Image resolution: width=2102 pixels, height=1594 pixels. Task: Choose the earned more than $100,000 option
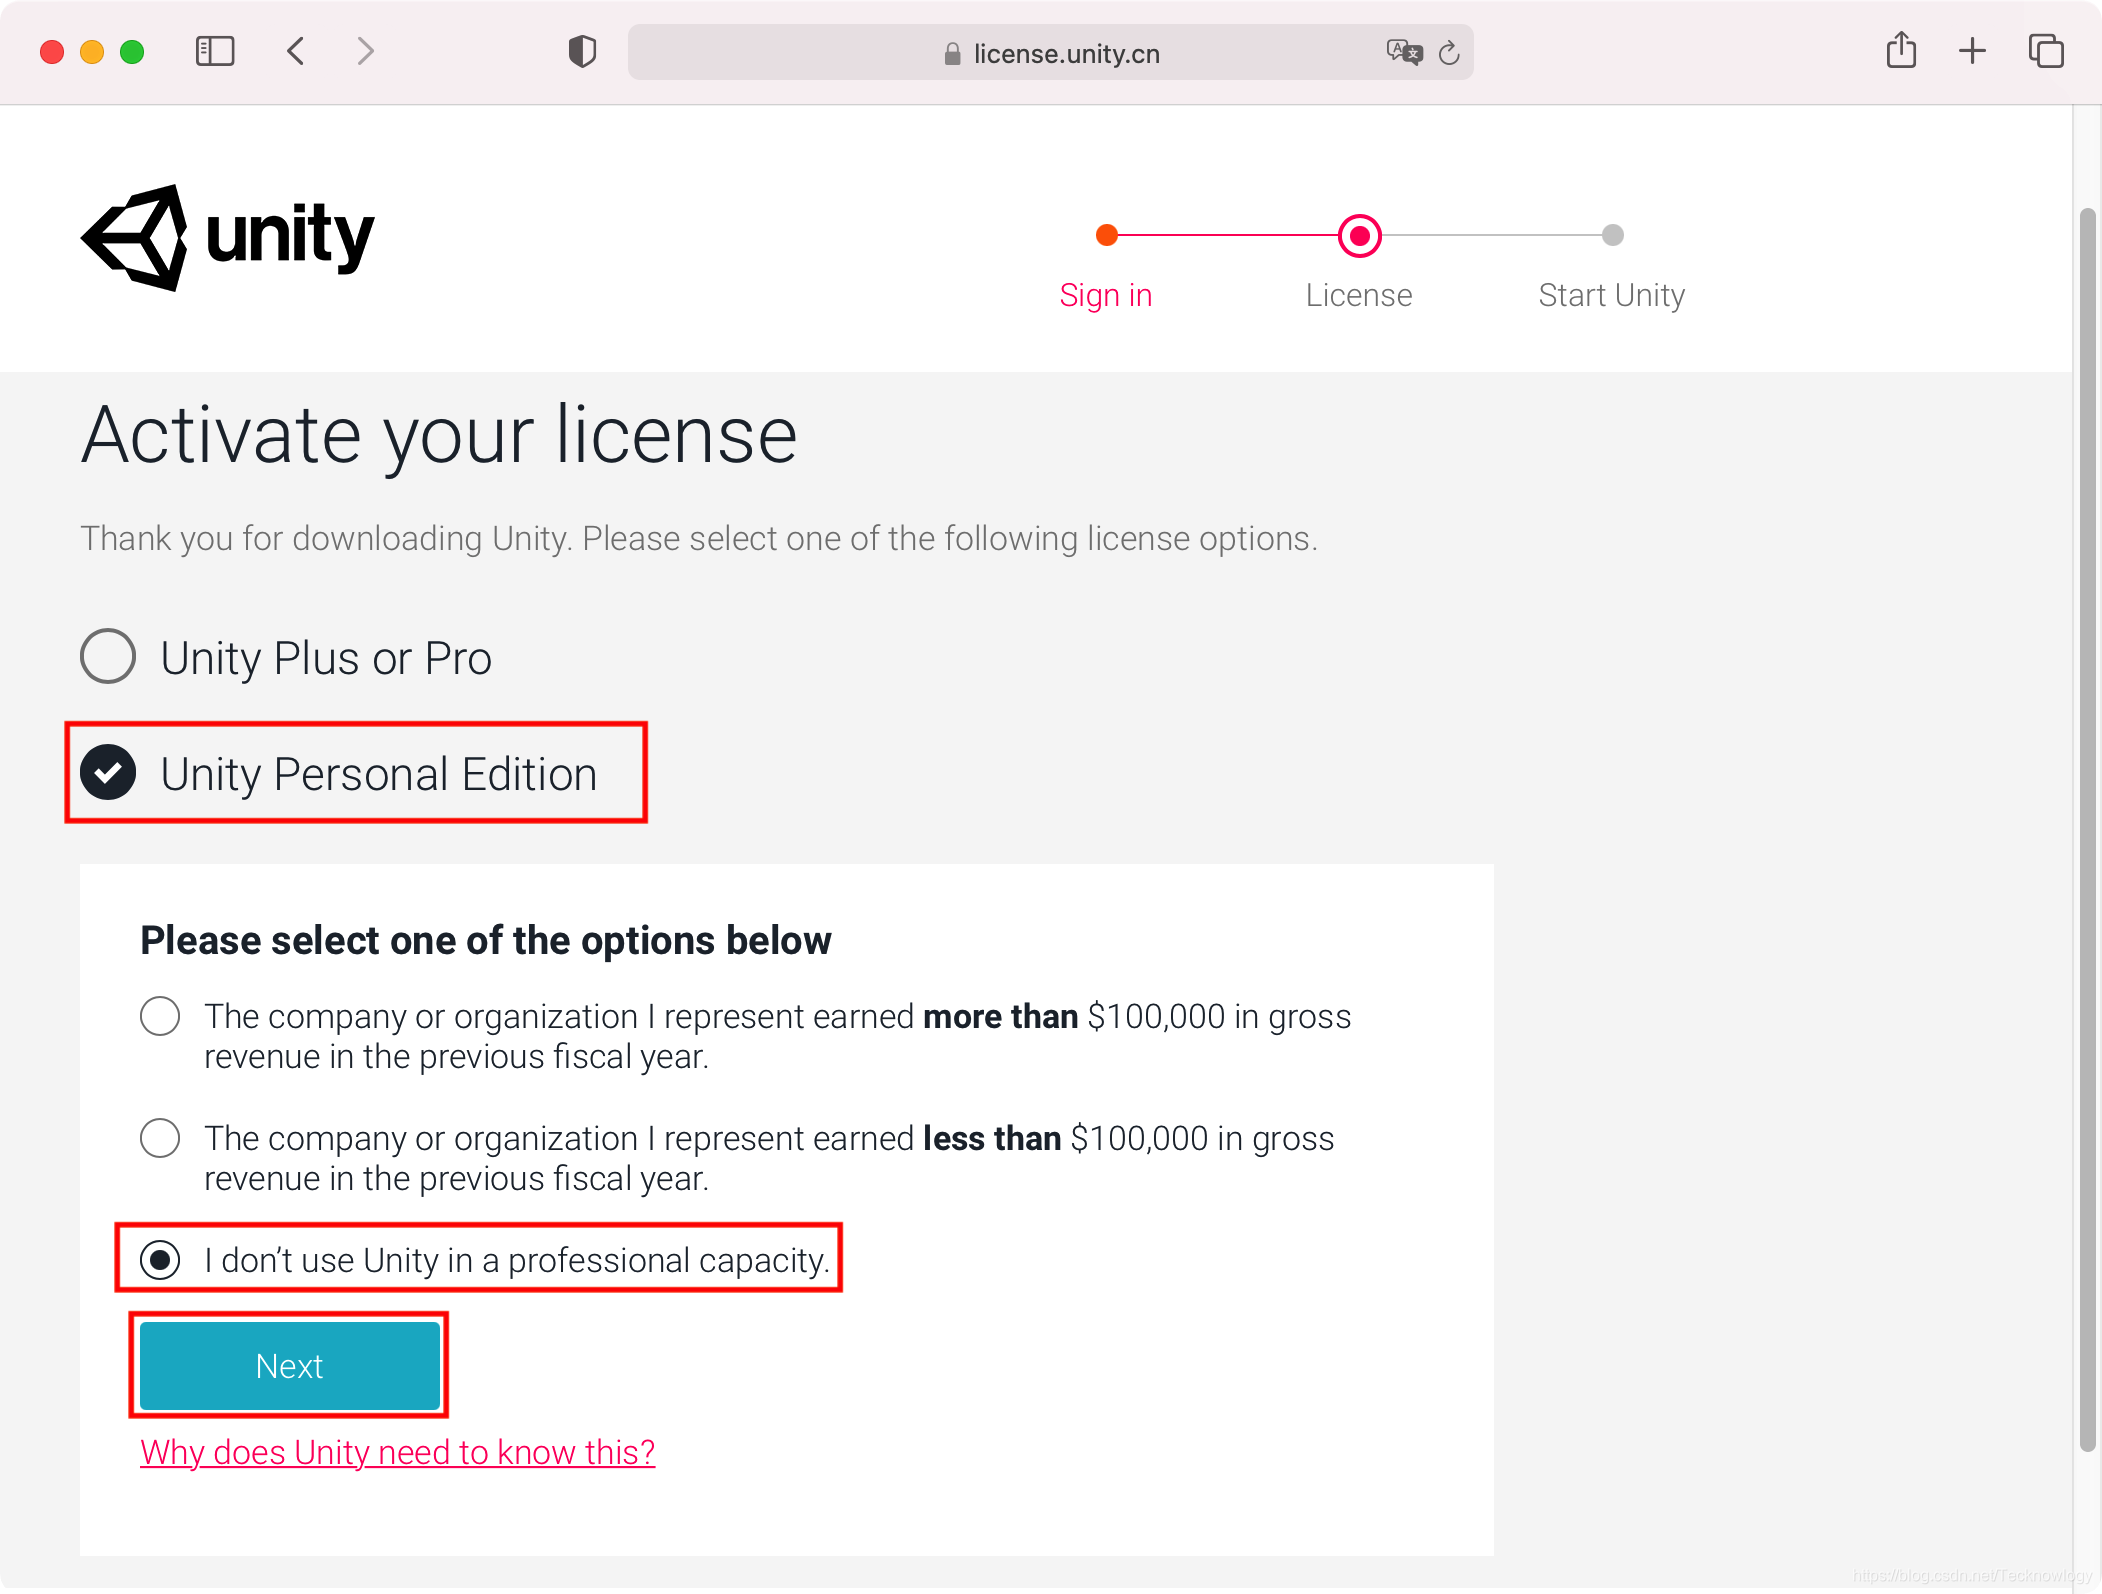[160, 1016]
